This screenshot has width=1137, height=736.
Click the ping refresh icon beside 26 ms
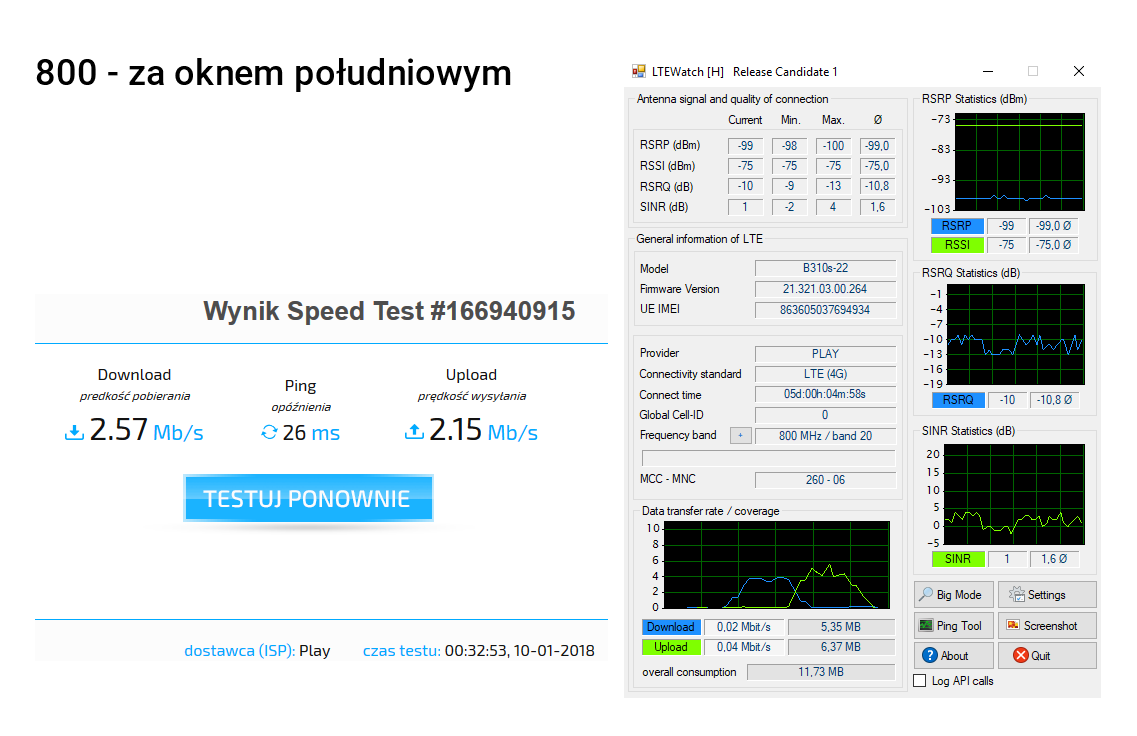(269, 433)
